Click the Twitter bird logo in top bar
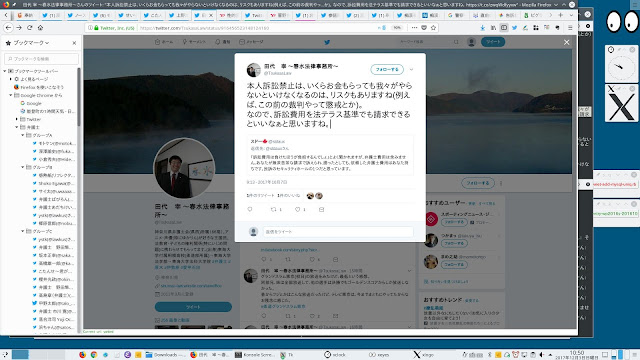640x360 pixels. click(x=327, y=42)
